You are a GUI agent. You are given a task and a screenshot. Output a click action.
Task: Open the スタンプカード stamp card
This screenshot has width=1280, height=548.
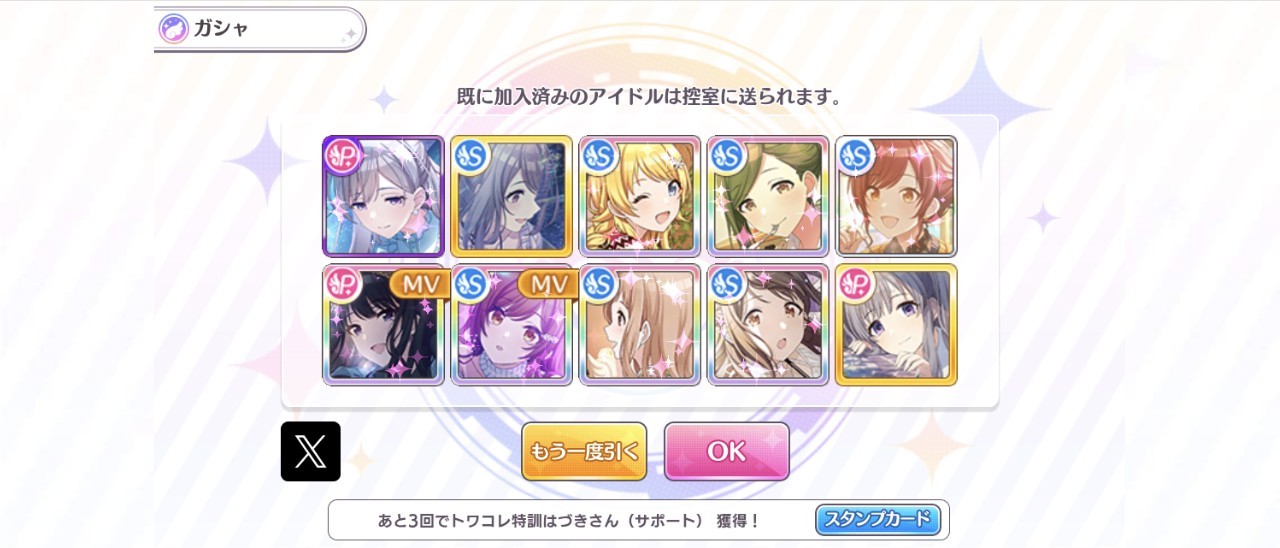[878, 520]
